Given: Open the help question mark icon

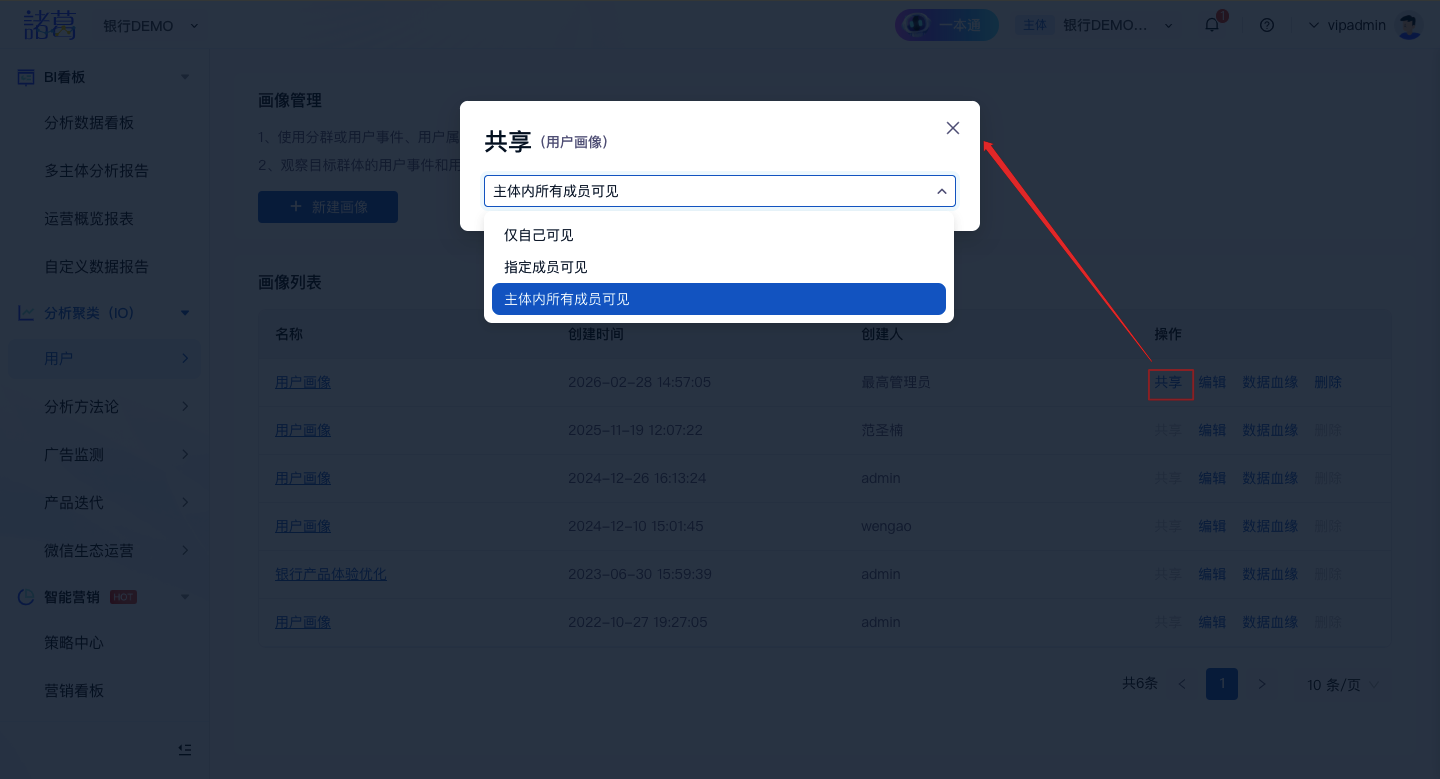Looking at the screenshot, I should pyautogui.click(x=1267, y=25).
